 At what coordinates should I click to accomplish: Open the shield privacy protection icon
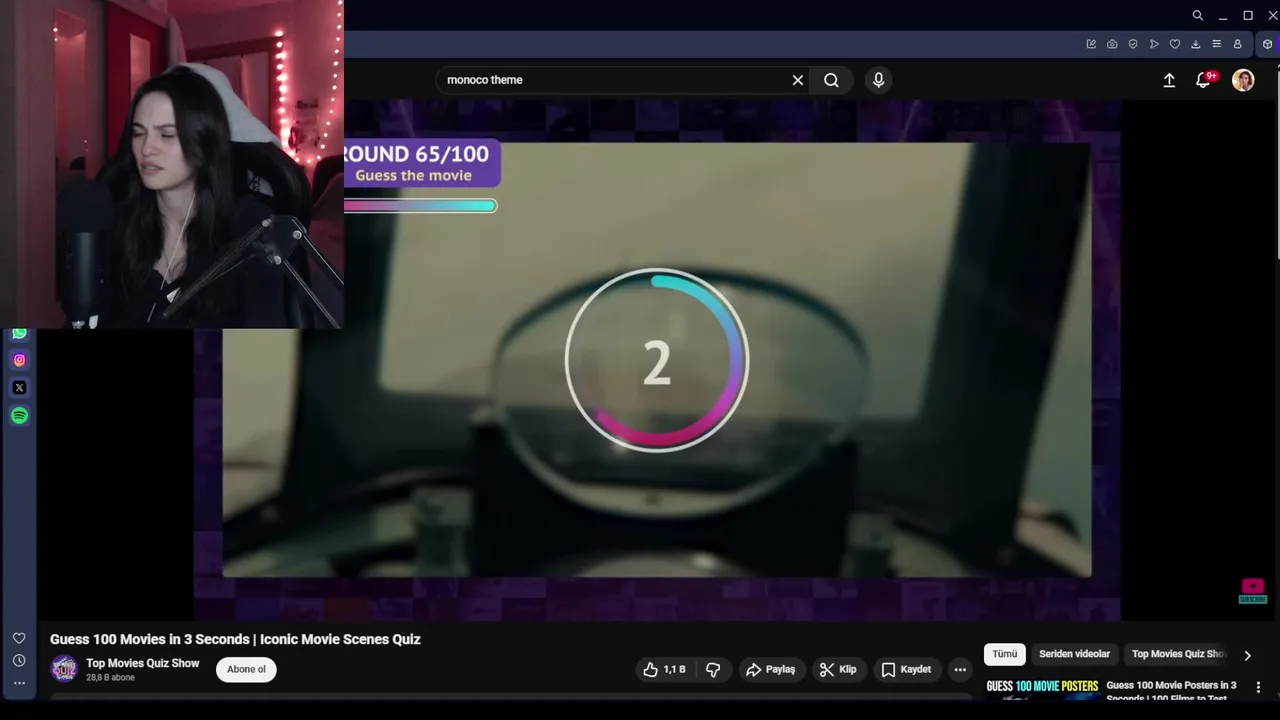(x=1133, y=44)
